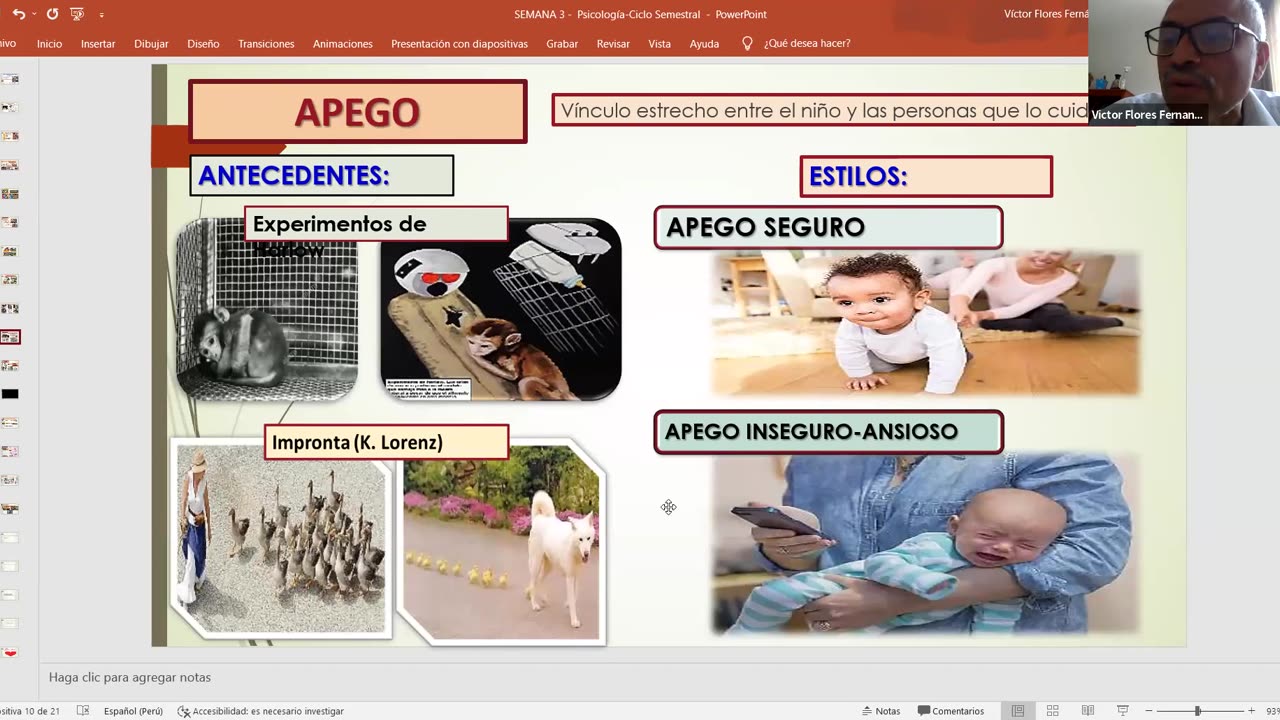Open the Inicio ribbon tab
The width and height of the screenshot is (1280, 720).
49,44
